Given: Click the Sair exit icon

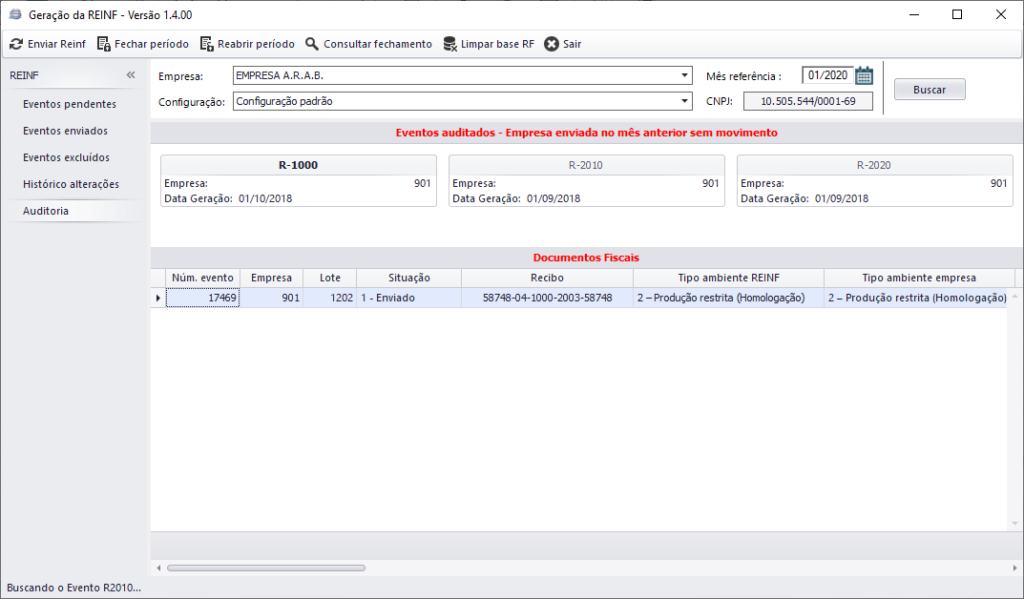Looking at the screenshot, I should click(551, 44).
